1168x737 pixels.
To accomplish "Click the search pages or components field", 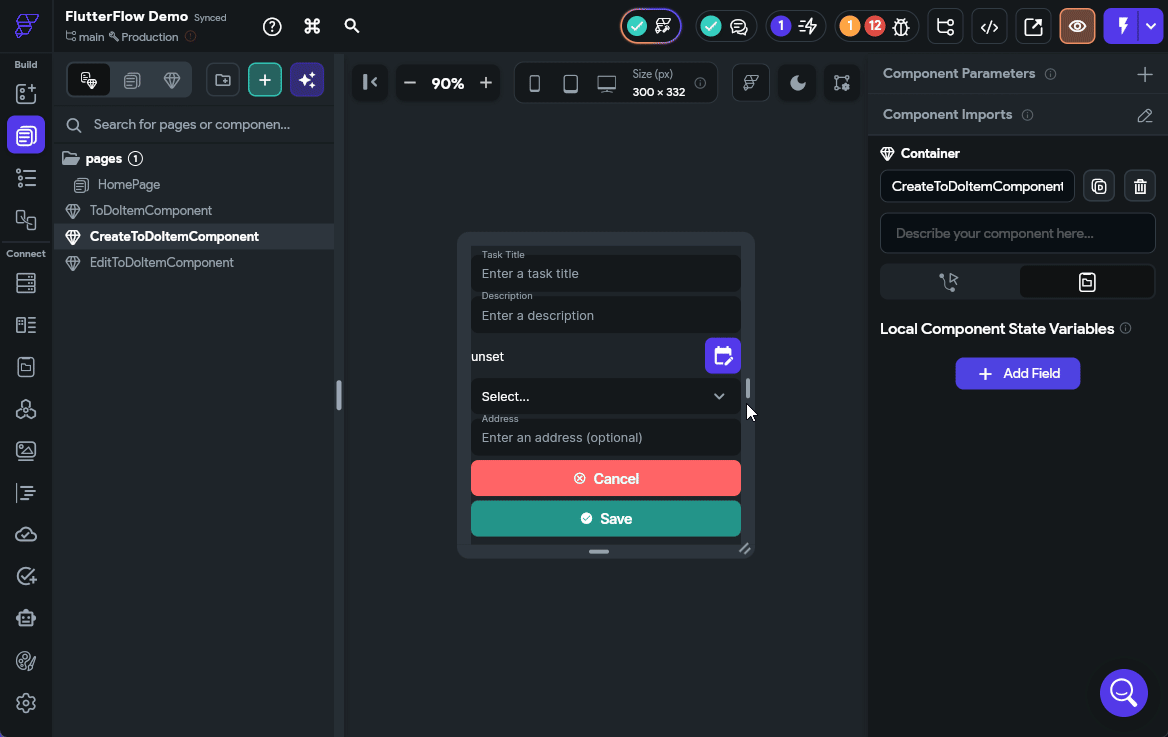I will (x=194, y=124).
